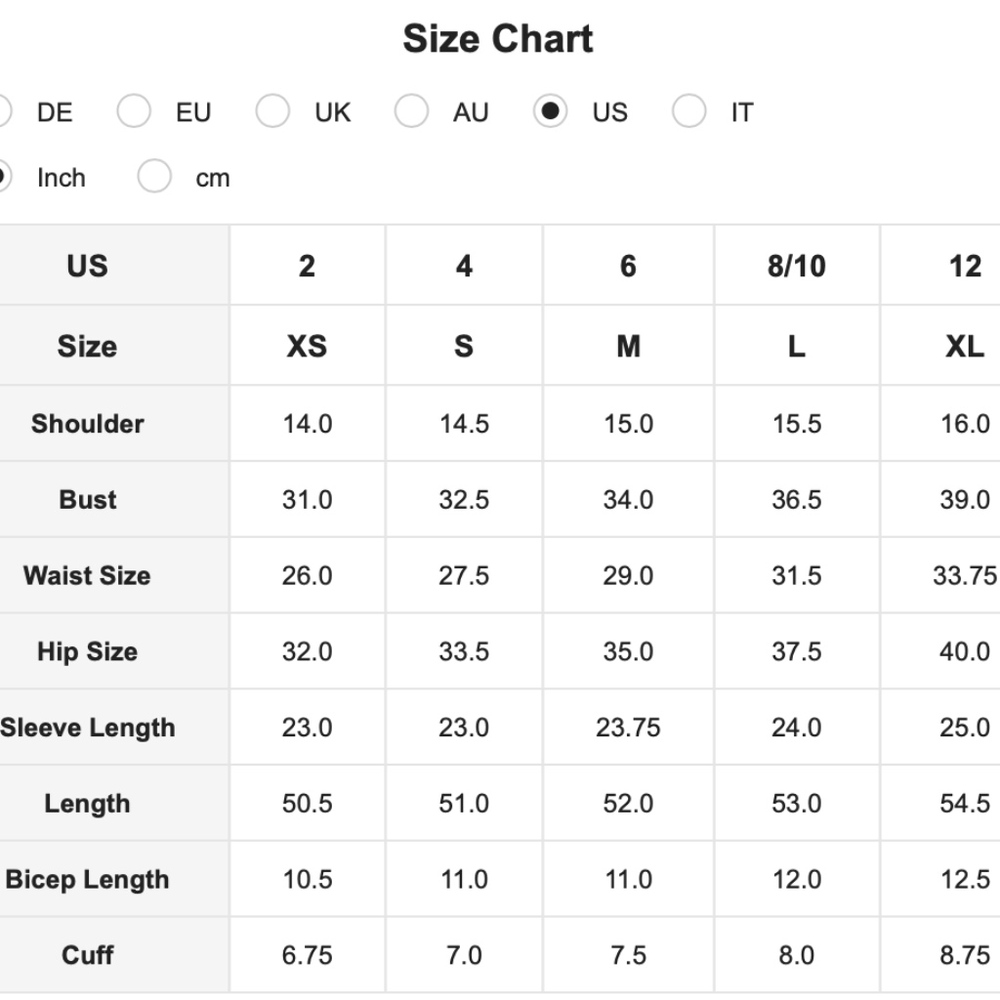The width and height of the screenshot is (1000, 1000).
Task: Click the Sleeve Length row label
Action: pos(88,728)
